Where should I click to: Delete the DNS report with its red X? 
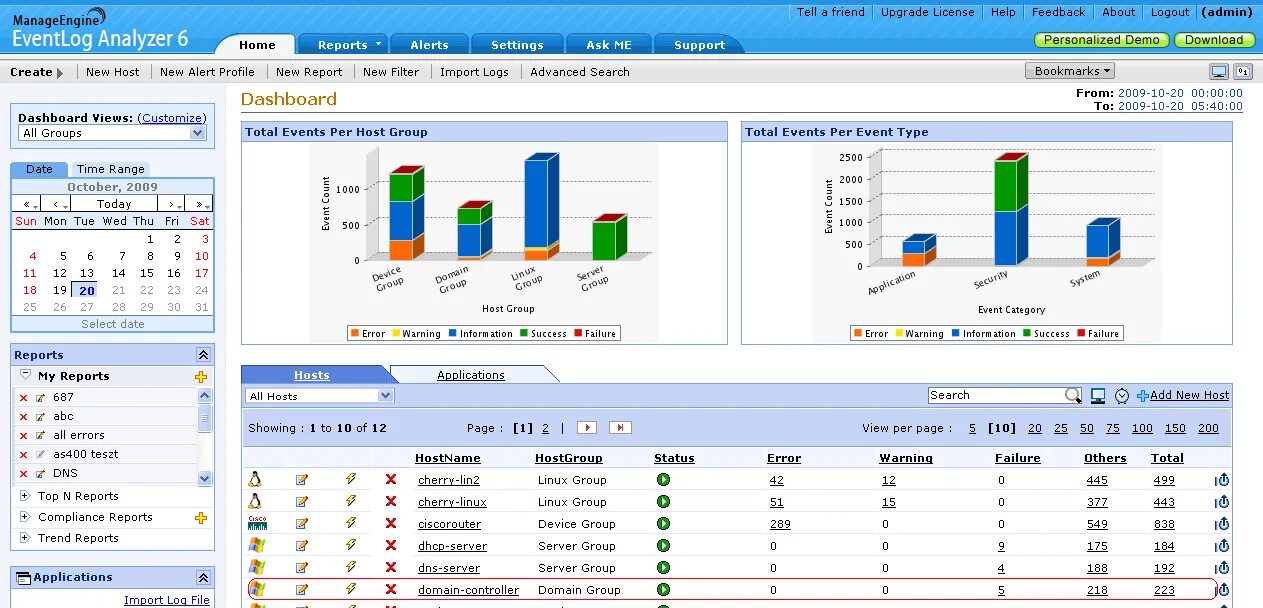coord(24,474)
